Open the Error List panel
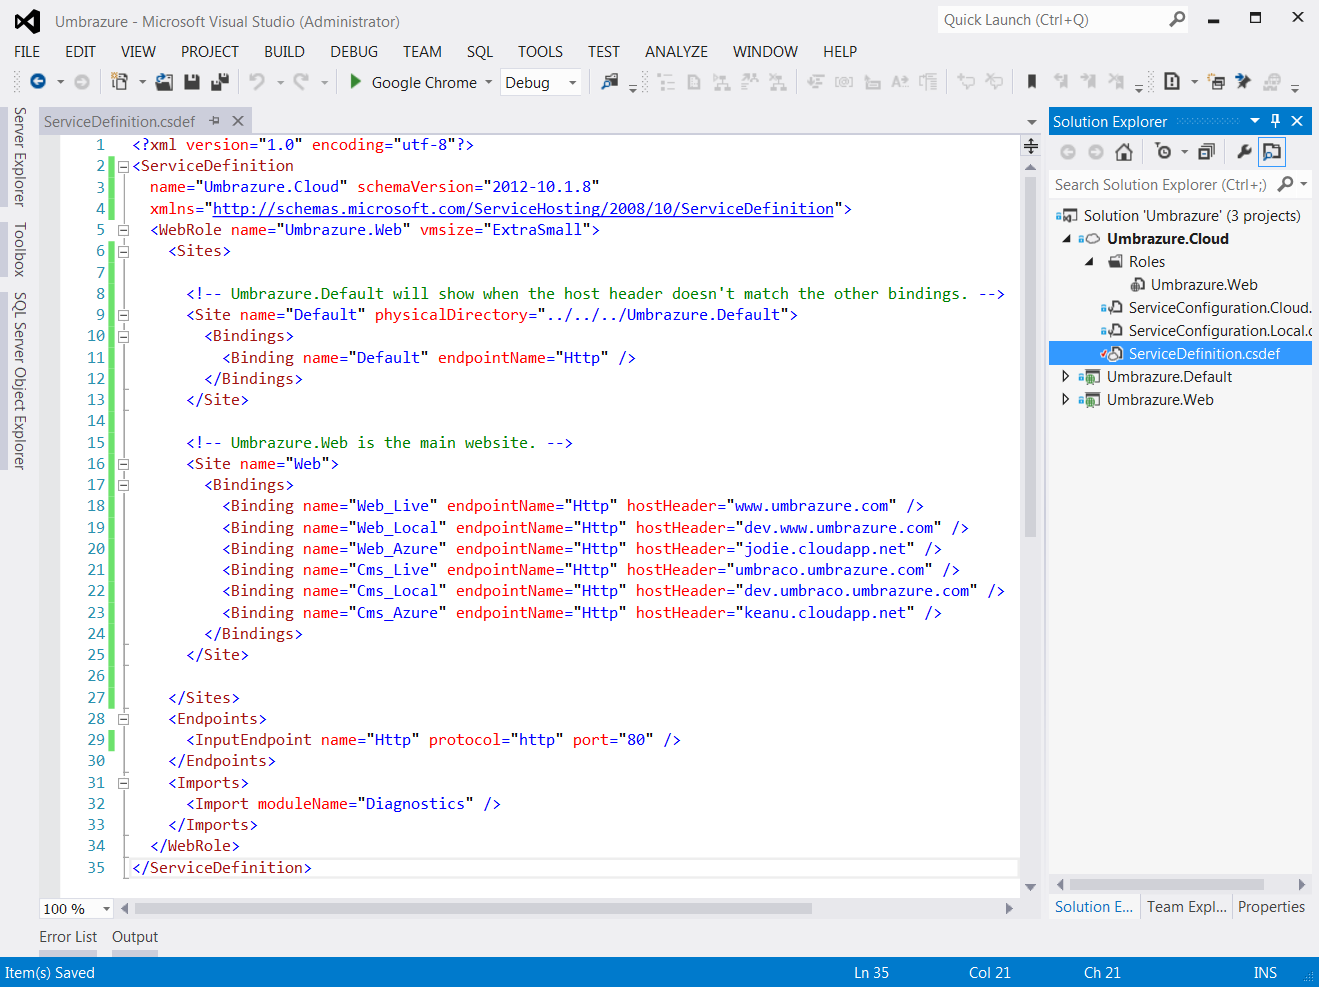This screenshot has height=987, width=1319. [68, 937]
